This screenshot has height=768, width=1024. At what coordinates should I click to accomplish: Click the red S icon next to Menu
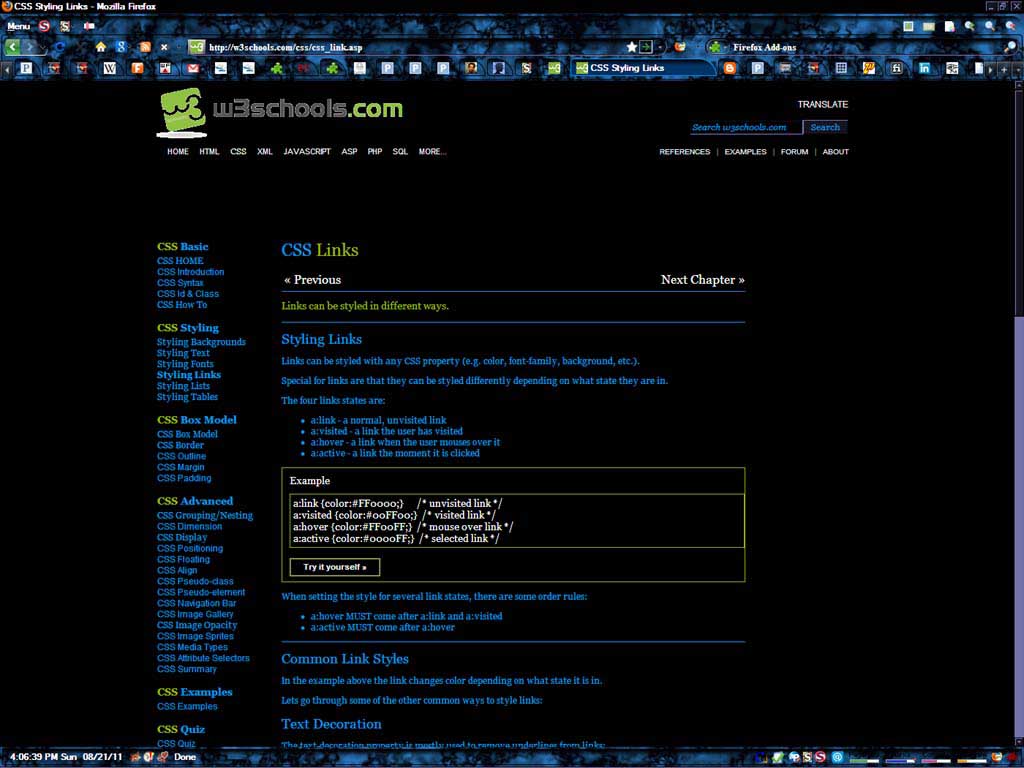44,26
